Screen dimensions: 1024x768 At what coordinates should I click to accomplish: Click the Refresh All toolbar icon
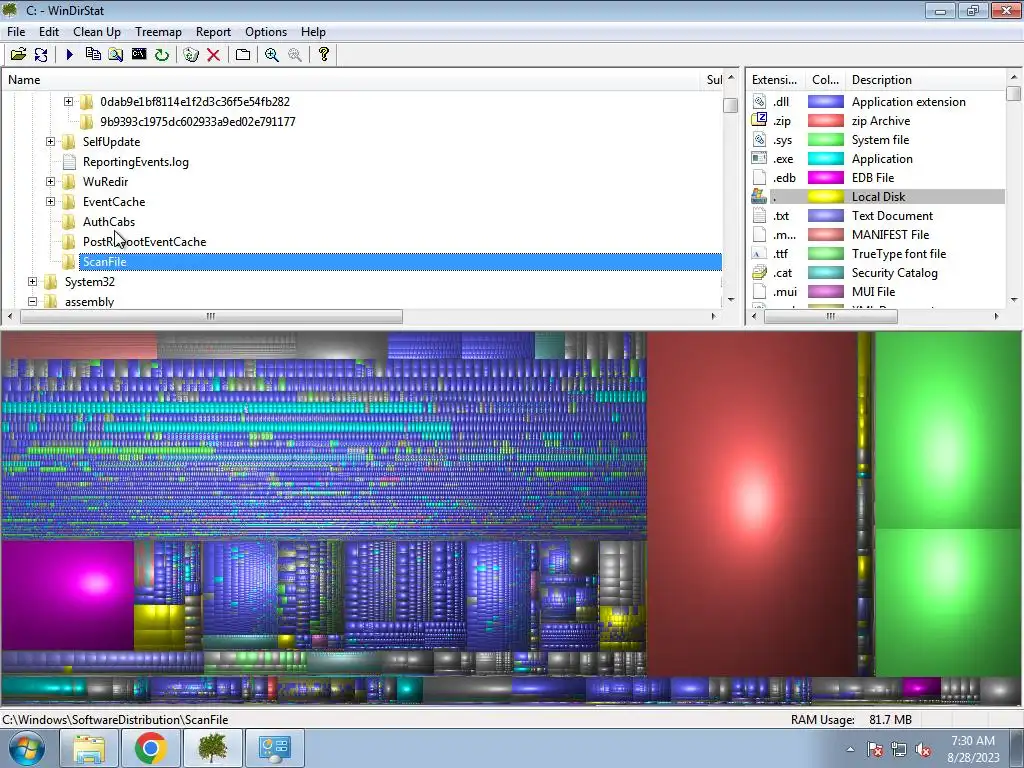[x=41, y=54]
